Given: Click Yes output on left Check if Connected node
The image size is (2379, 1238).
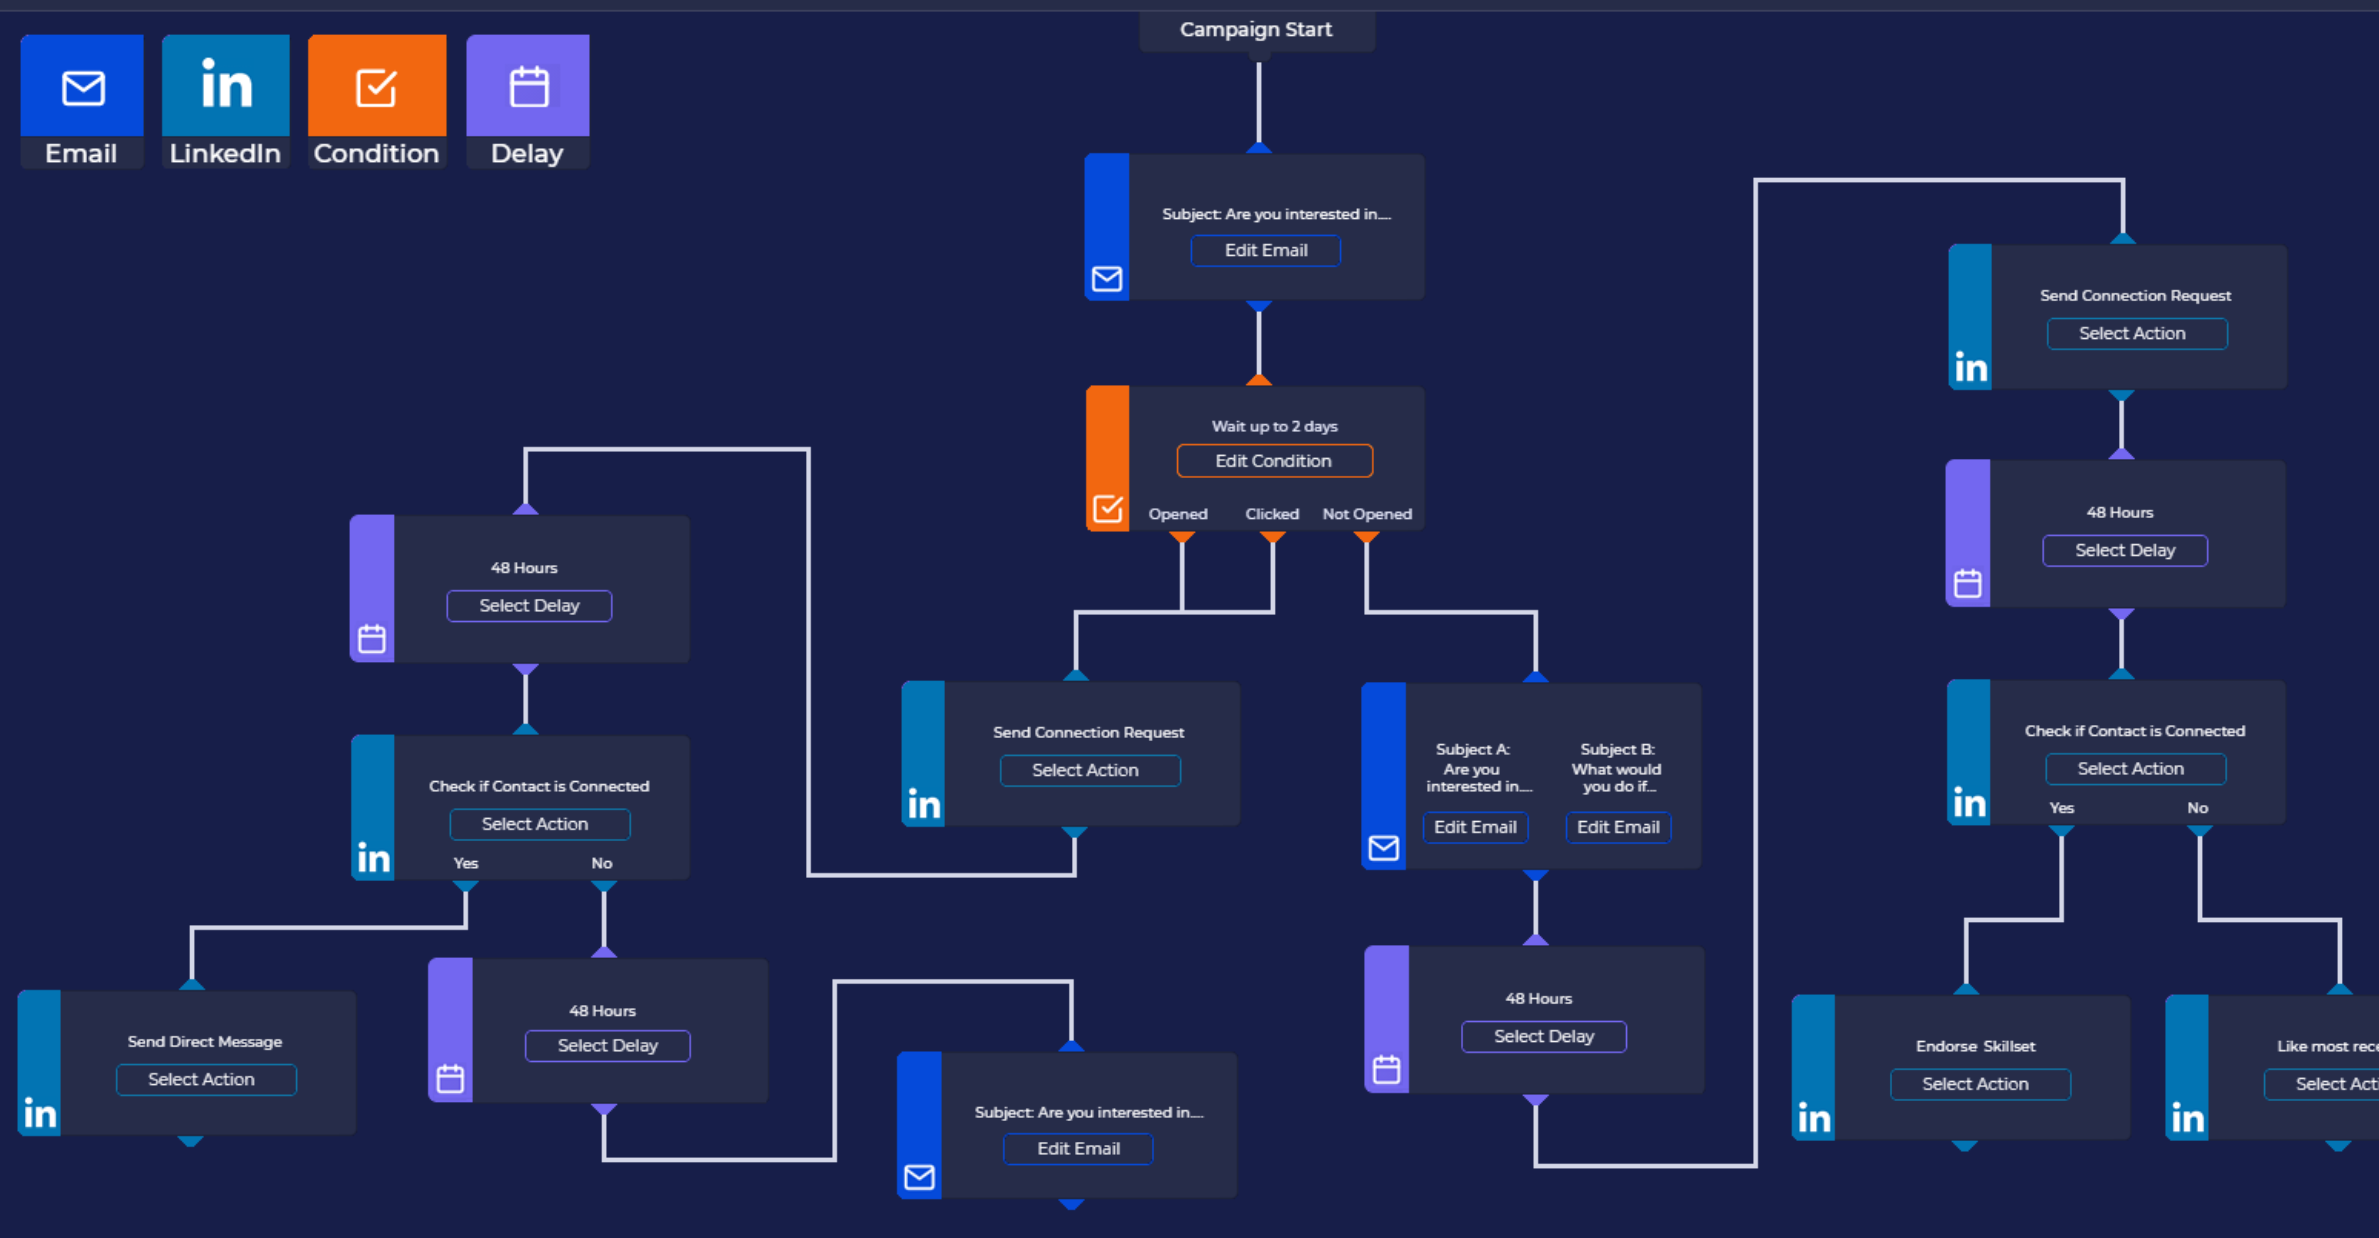Looking at the screenshot, I should [466, 885].
